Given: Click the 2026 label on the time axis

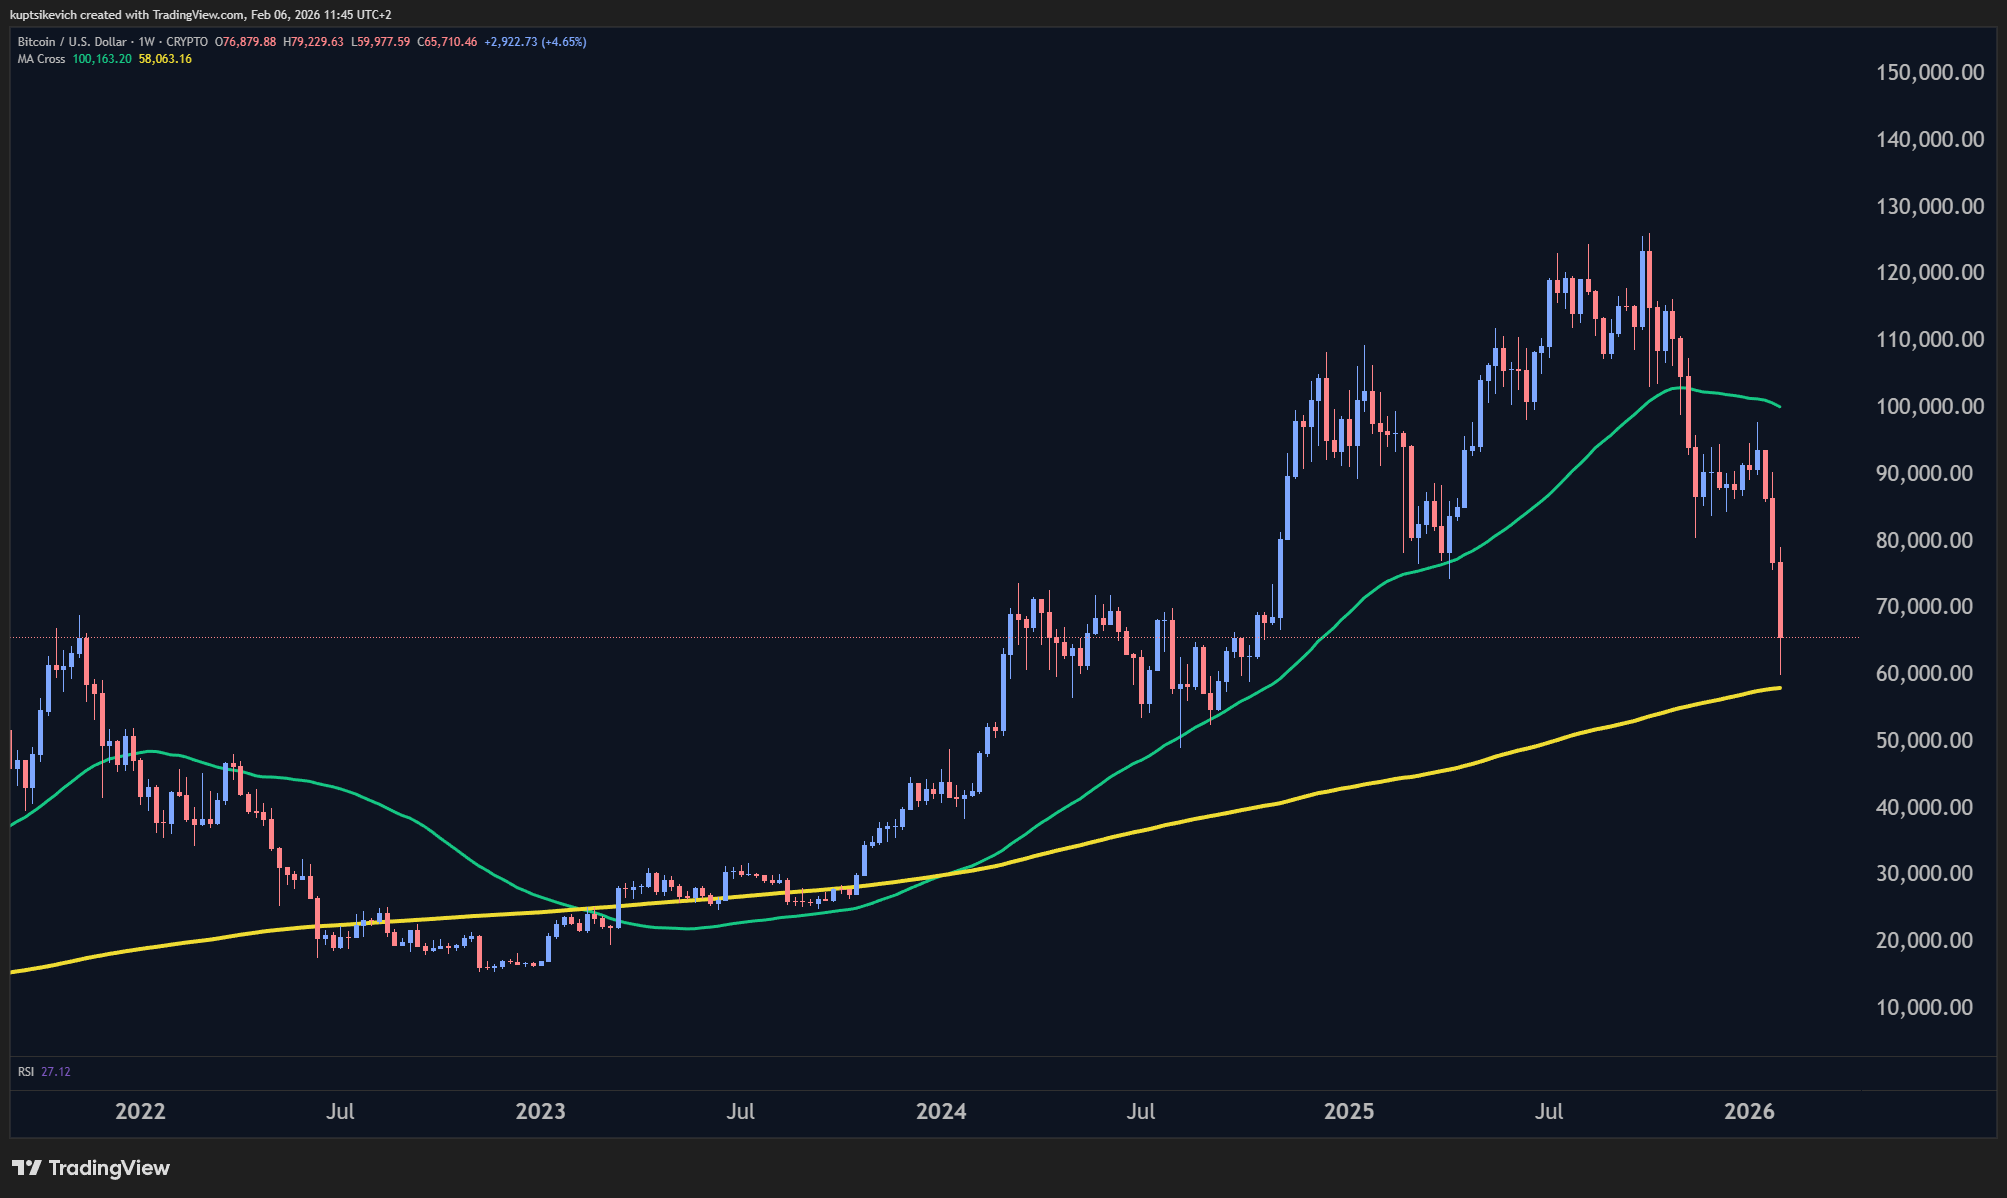Looking at the screenshot, I should (1749, 1111).
